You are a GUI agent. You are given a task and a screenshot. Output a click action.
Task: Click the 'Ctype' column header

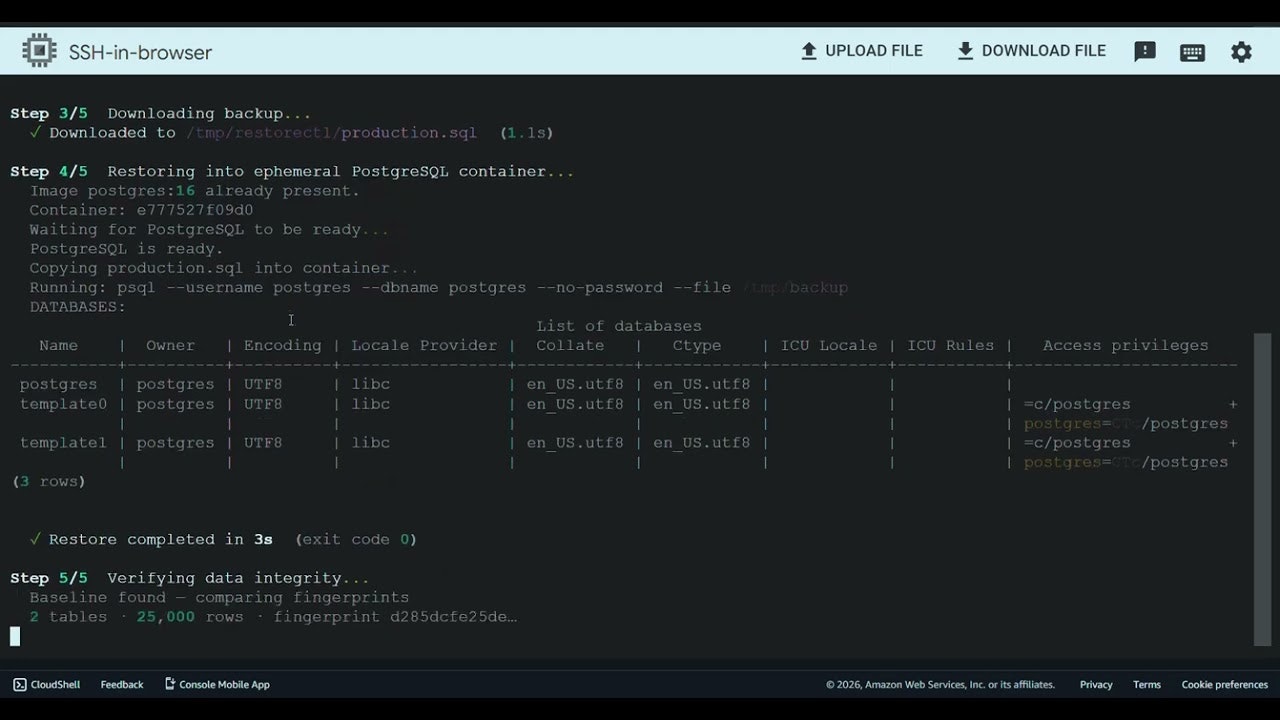[697, 346]
